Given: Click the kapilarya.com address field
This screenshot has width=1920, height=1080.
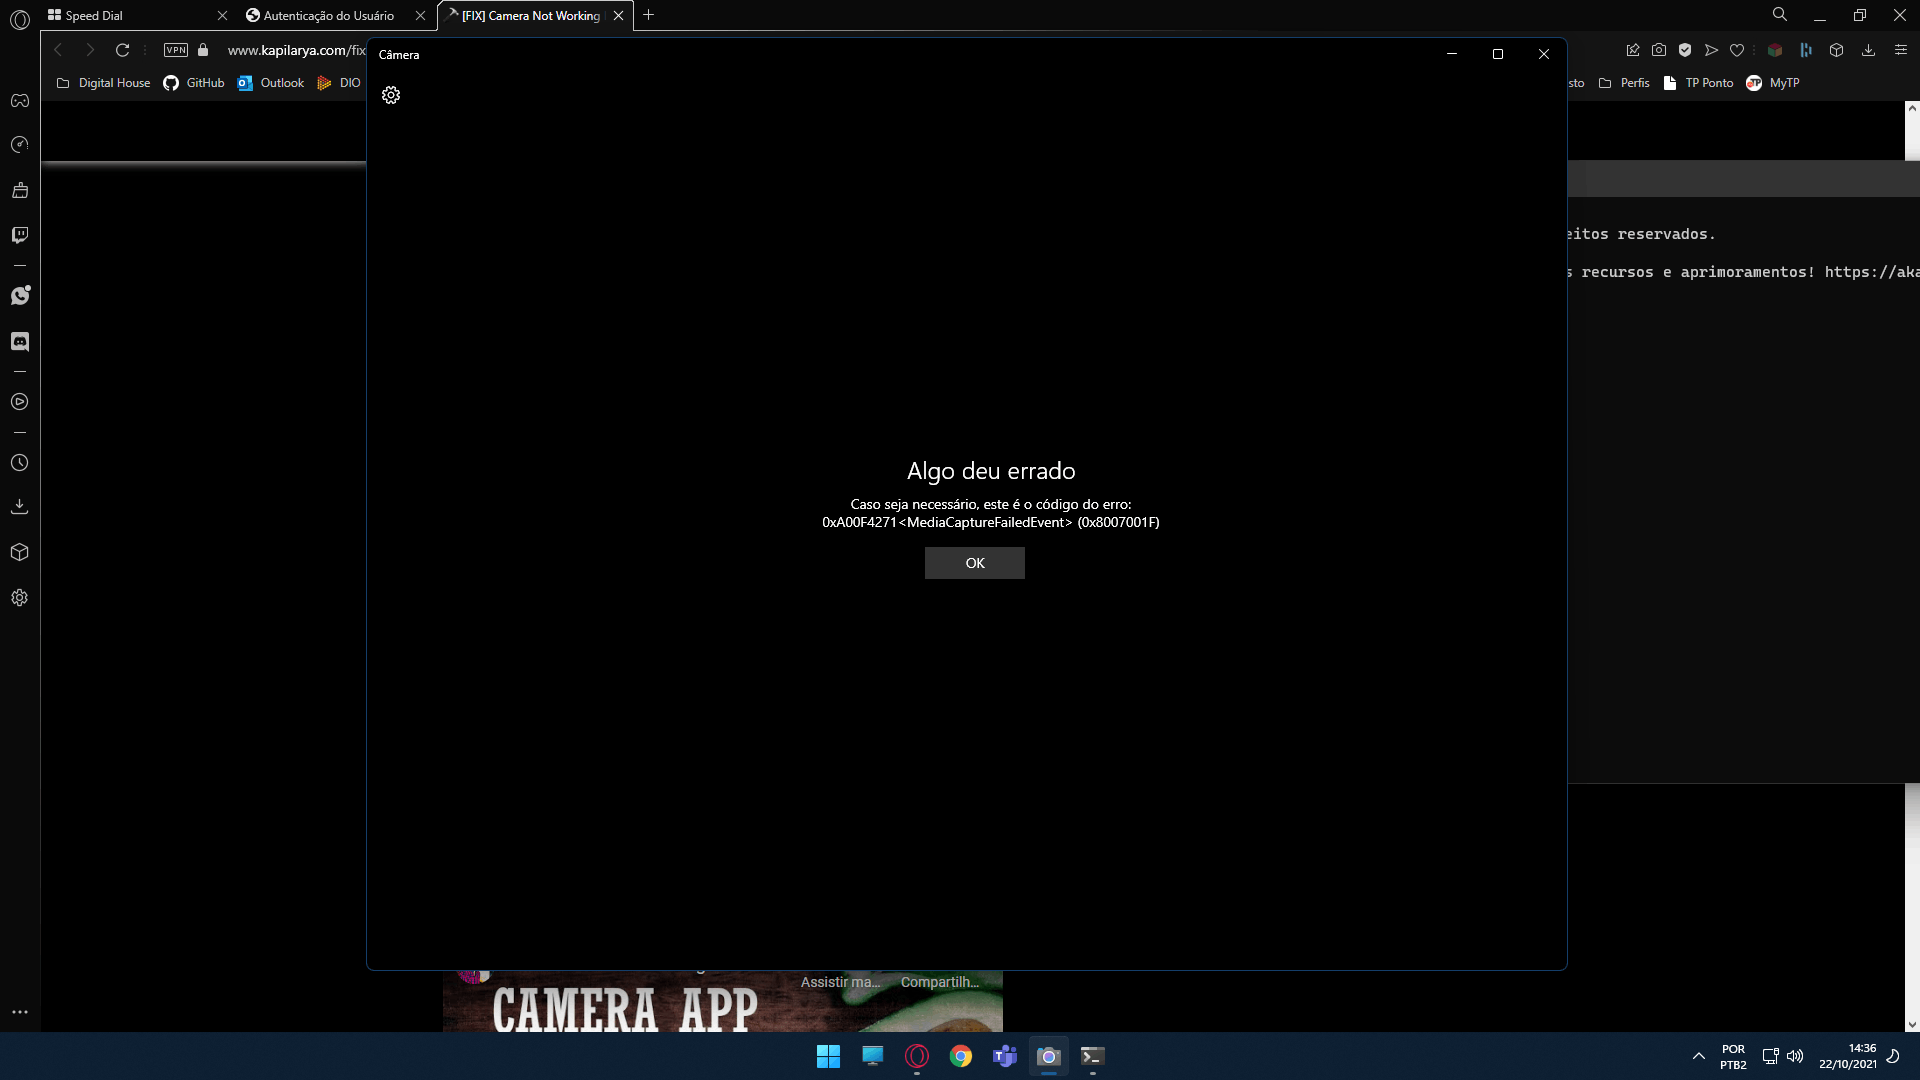Looking at the screenshot, I should [296, 50].
